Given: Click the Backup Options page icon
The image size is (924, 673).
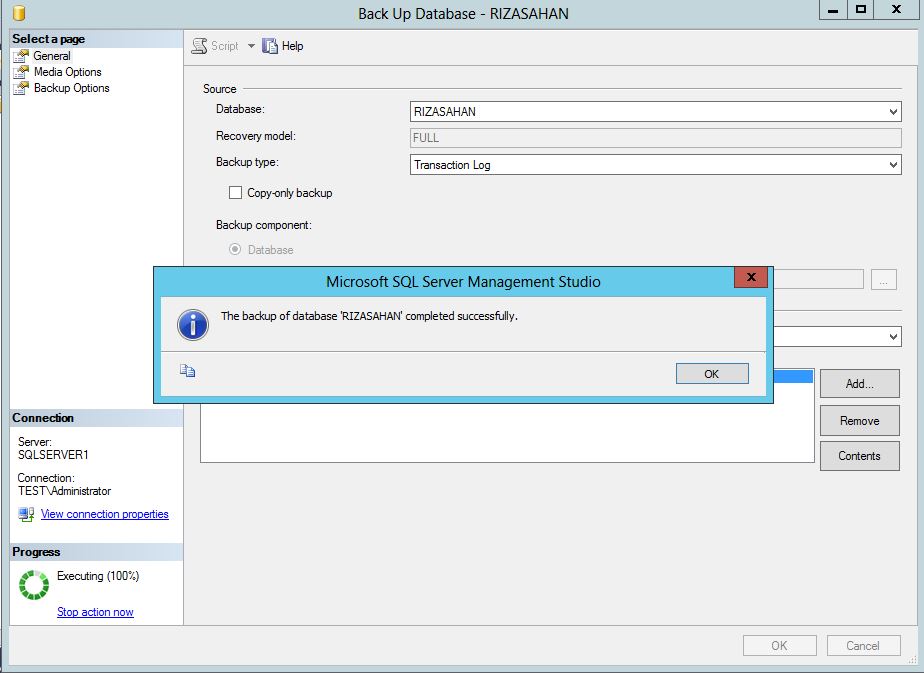Looking at the screenshot, I should pos(21,88).
